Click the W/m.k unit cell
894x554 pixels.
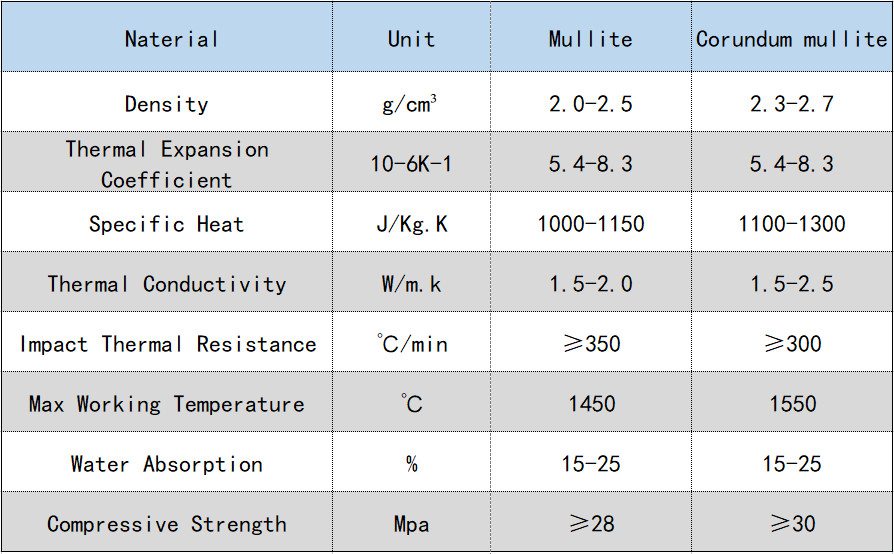coord(411,284)
